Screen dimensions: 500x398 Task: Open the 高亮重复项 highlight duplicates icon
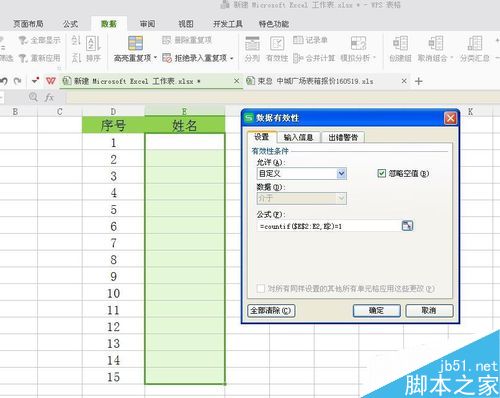click(135, 43)
